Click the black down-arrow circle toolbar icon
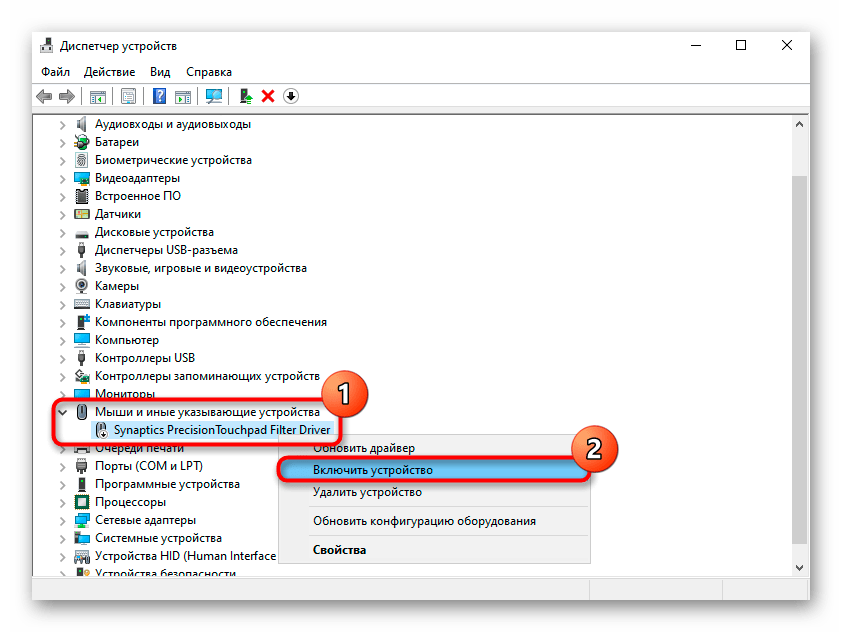 (x=291, y=96)
